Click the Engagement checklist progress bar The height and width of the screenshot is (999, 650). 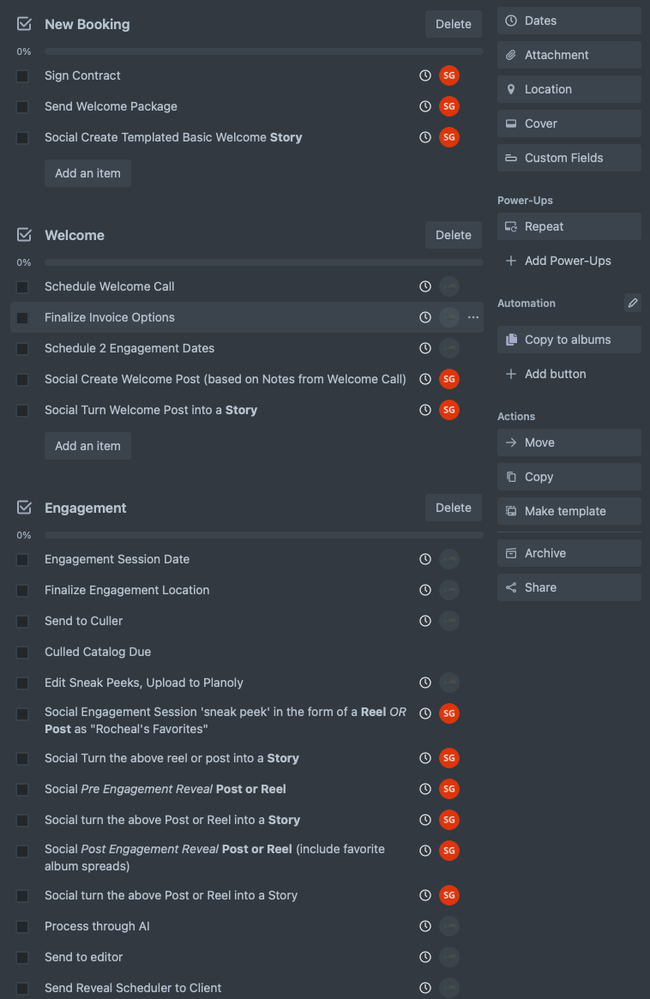[264, 536]
